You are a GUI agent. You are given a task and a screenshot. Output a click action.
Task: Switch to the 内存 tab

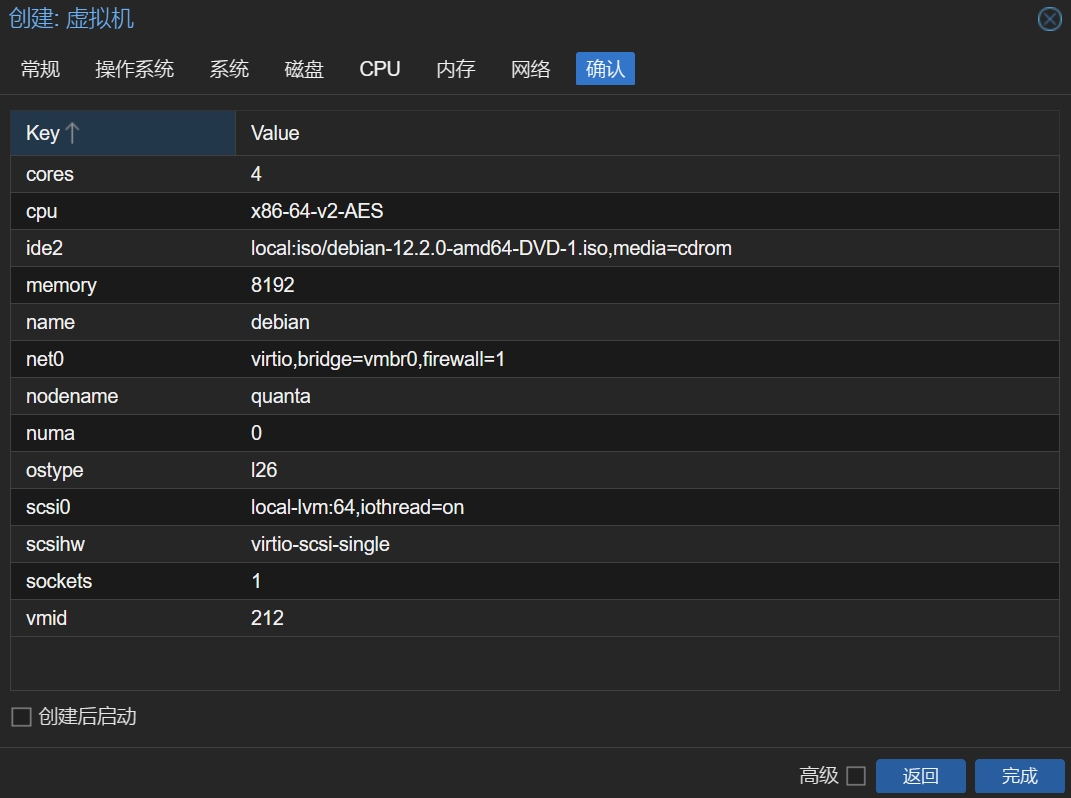tap(456, 69)
